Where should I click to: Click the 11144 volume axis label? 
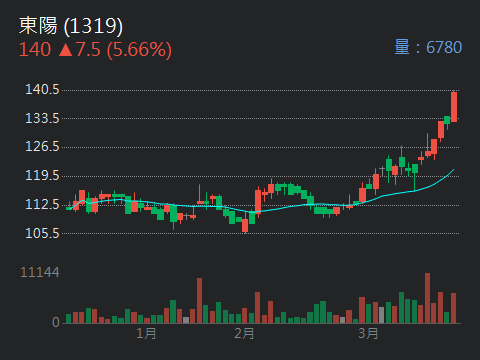pyautogui.click(x=40, y=272)
